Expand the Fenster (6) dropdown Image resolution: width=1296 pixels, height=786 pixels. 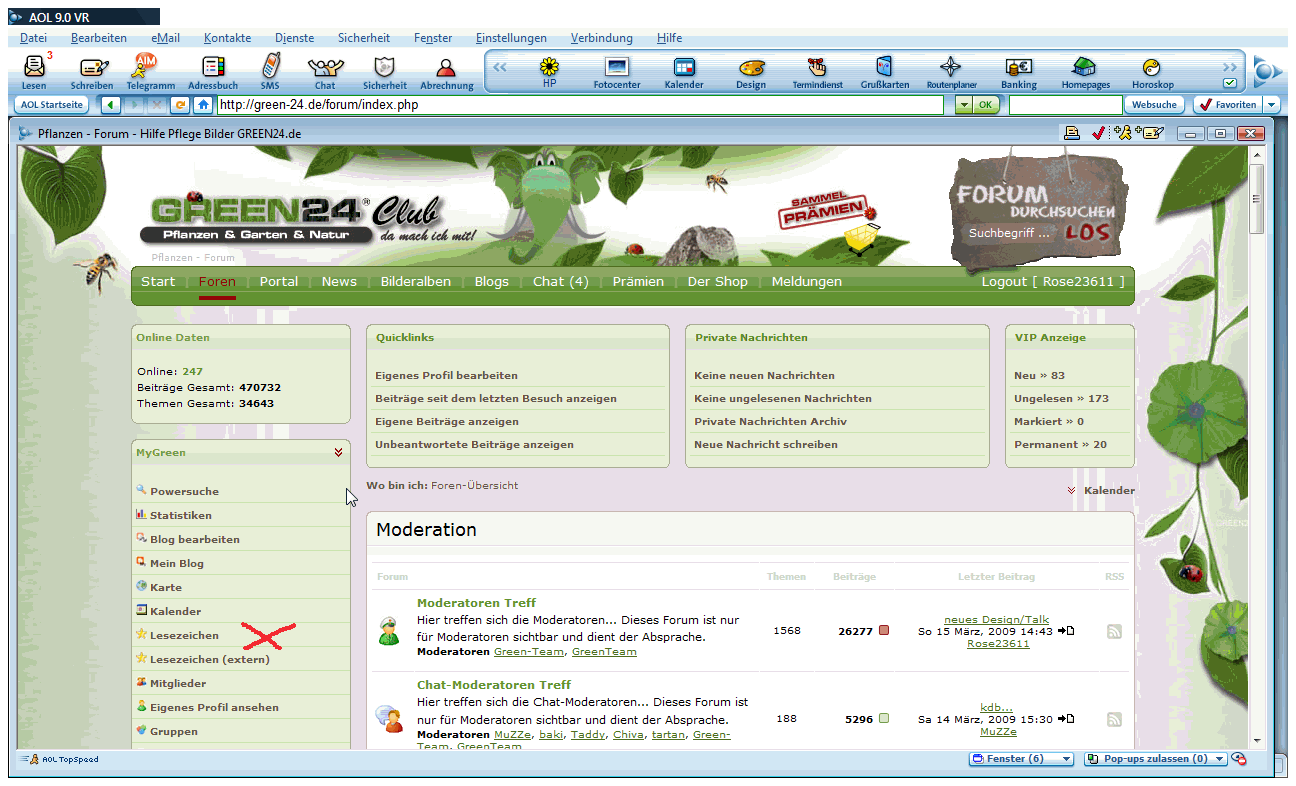(x=1066, y=759)
